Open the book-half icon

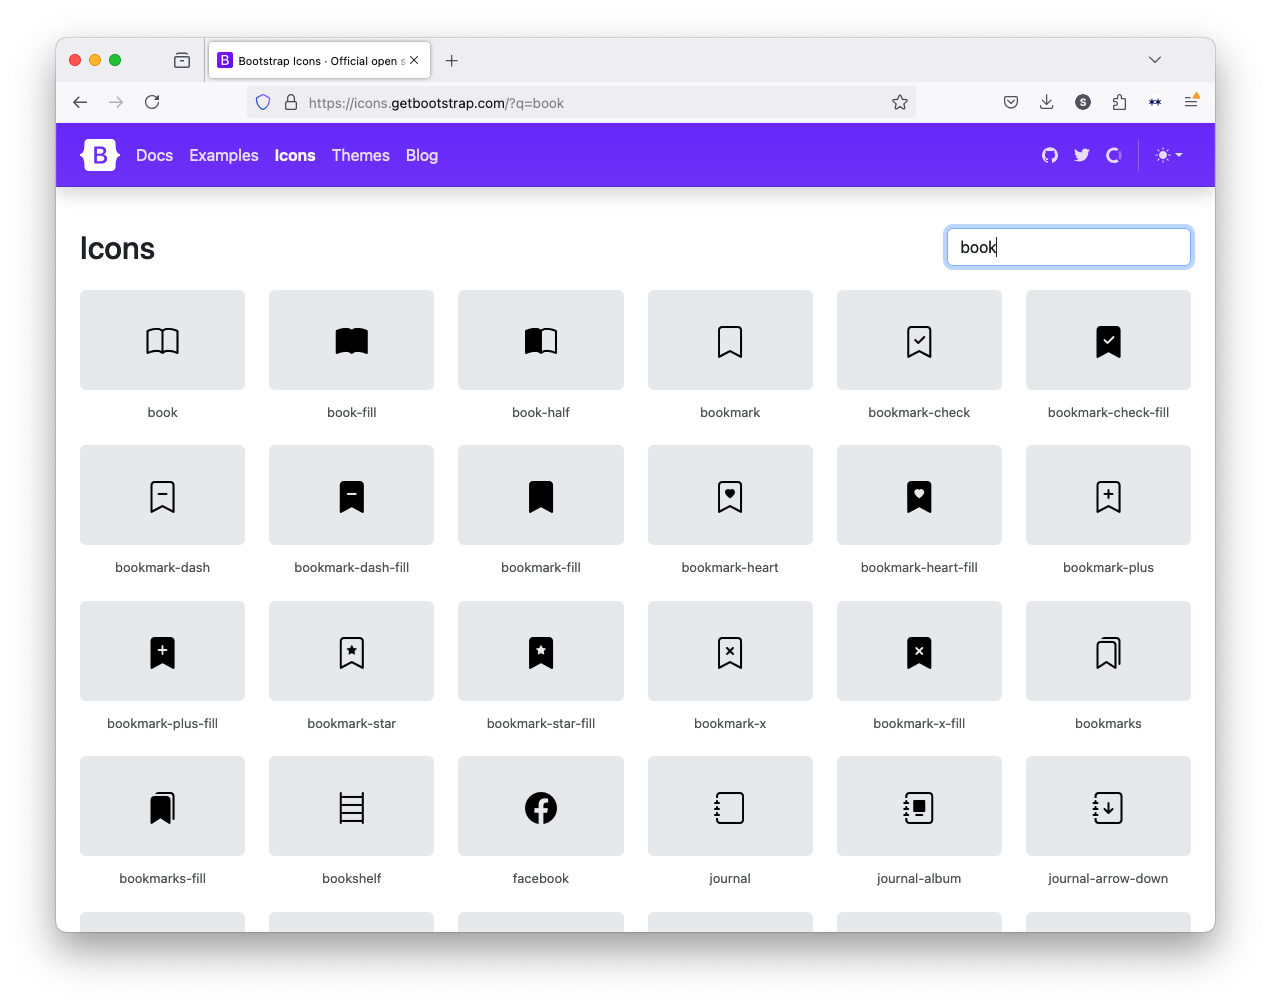coord(540,341)
